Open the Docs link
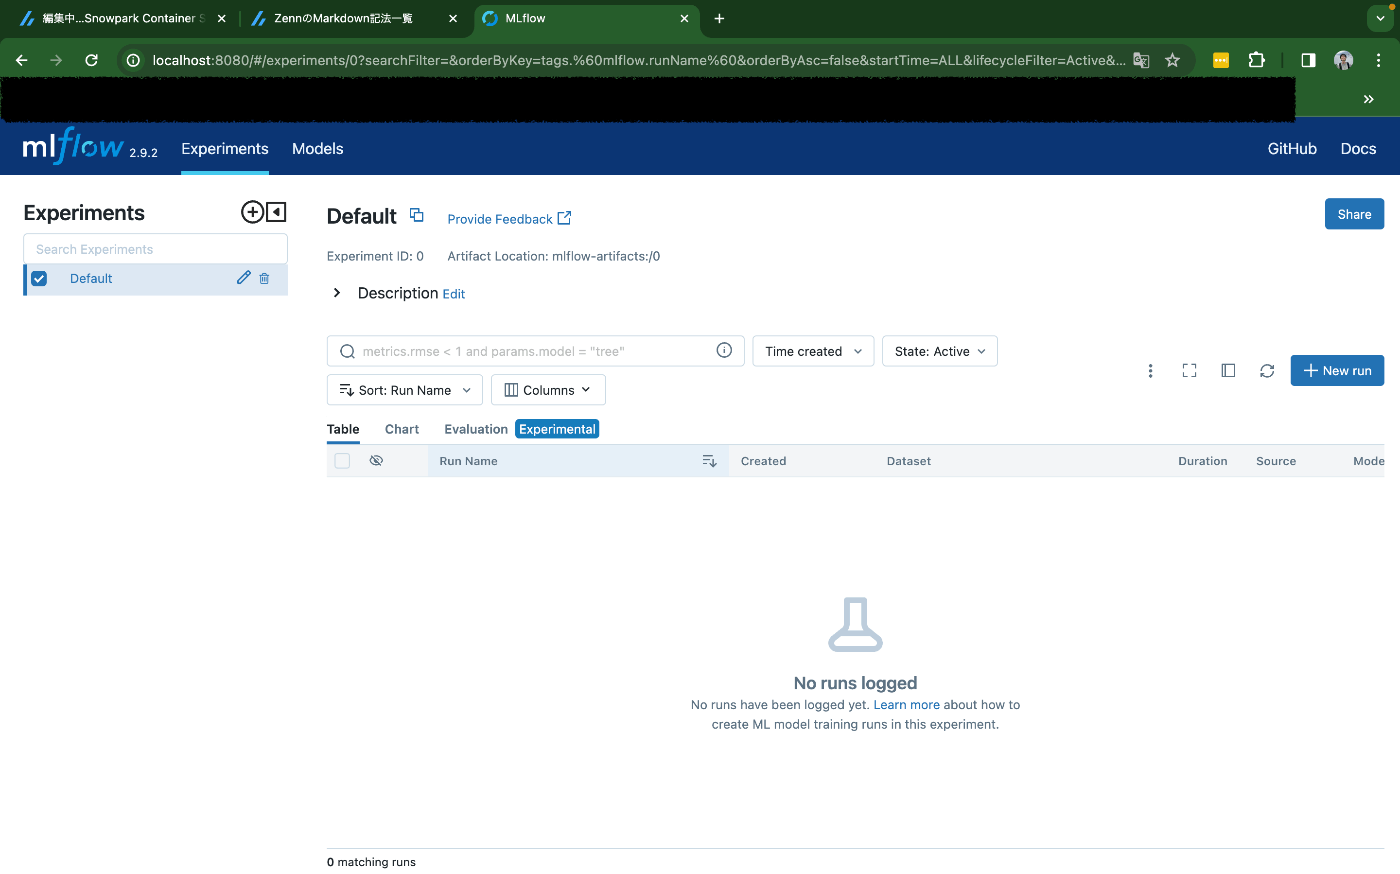Screen dimensions: 1400x874 tap(1358, 148)
